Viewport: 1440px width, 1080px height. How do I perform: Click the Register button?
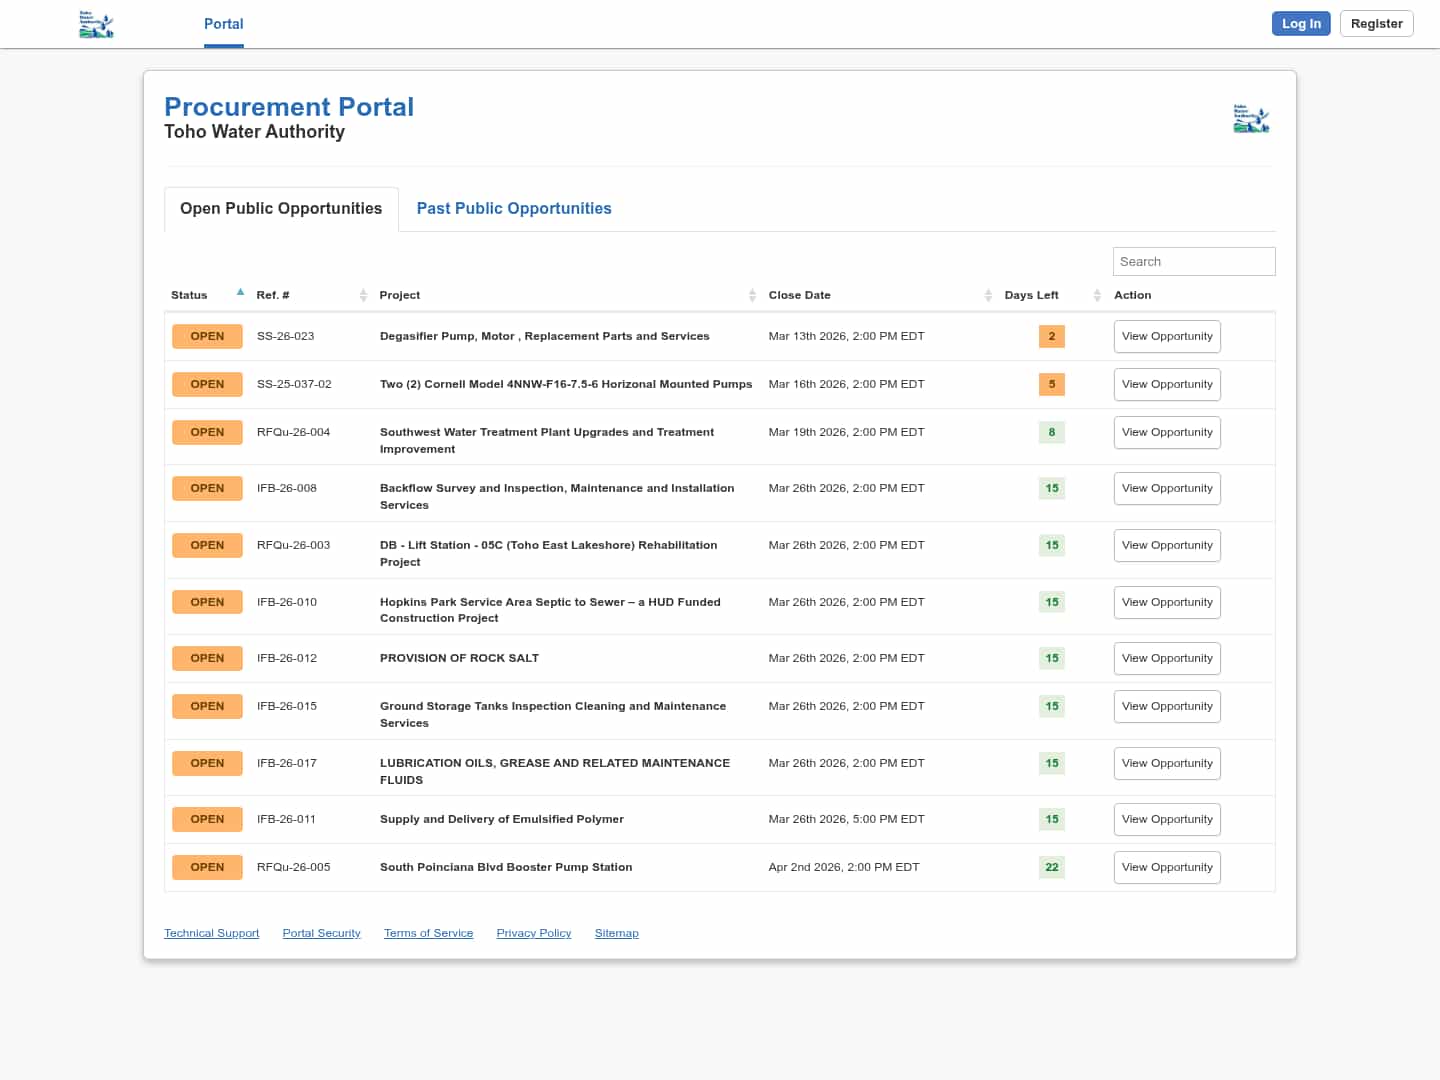pos(1376,24)
